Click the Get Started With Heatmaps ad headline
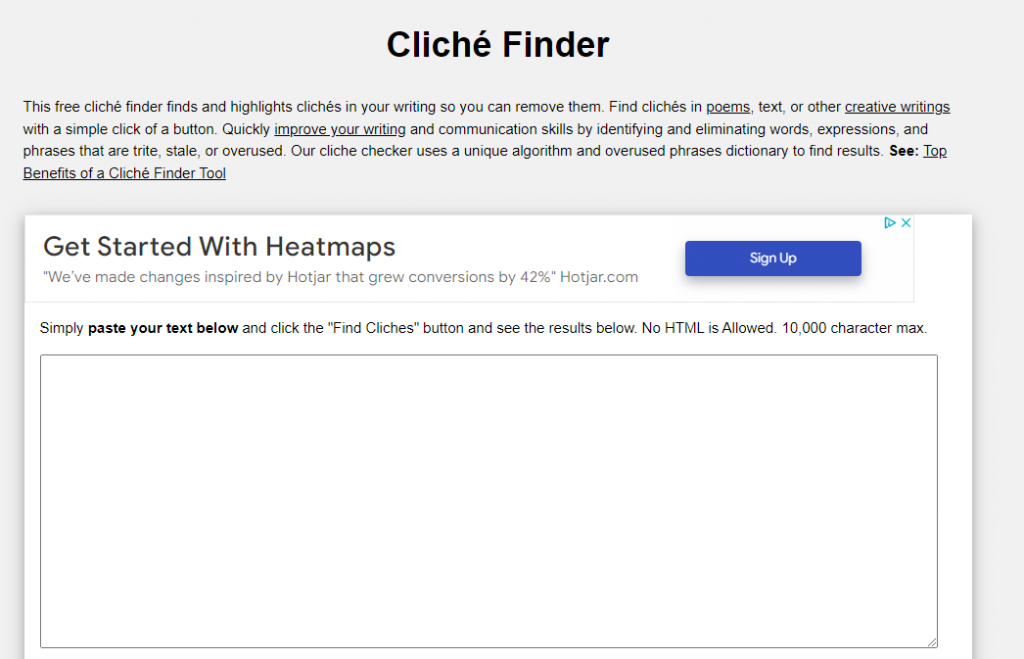The height and width of the screenshot is (659, 1024). (x=219, y=247)
